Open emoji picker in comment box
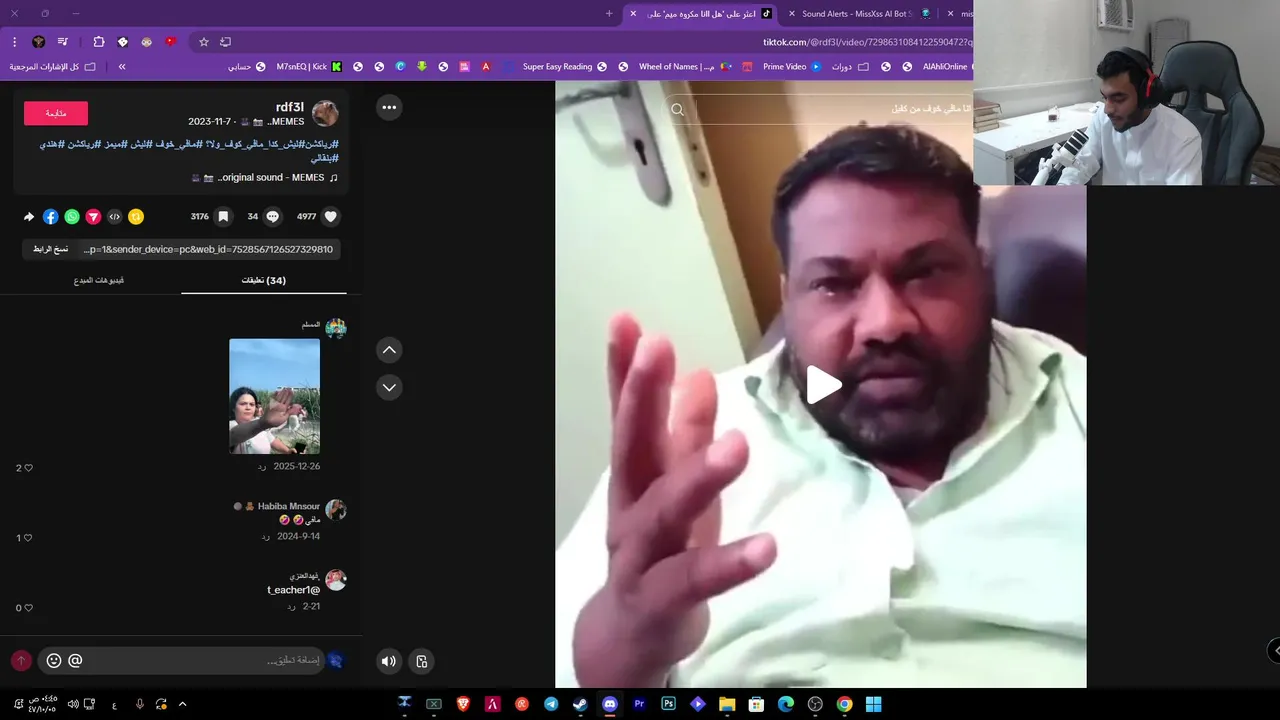The height and width of the screenshot is (720, 1280). pos(54,660)
